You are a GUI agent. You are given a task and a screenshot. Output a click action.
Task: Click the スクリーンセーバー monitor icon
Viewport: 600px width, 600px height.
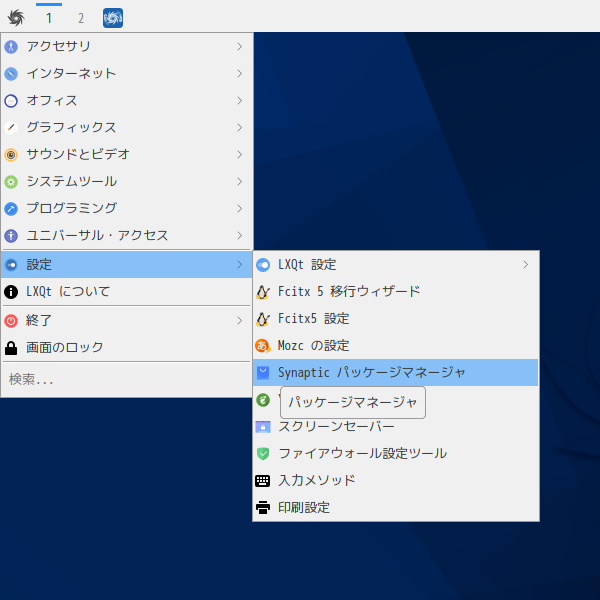pyautogui.click(x=263, y=426)
